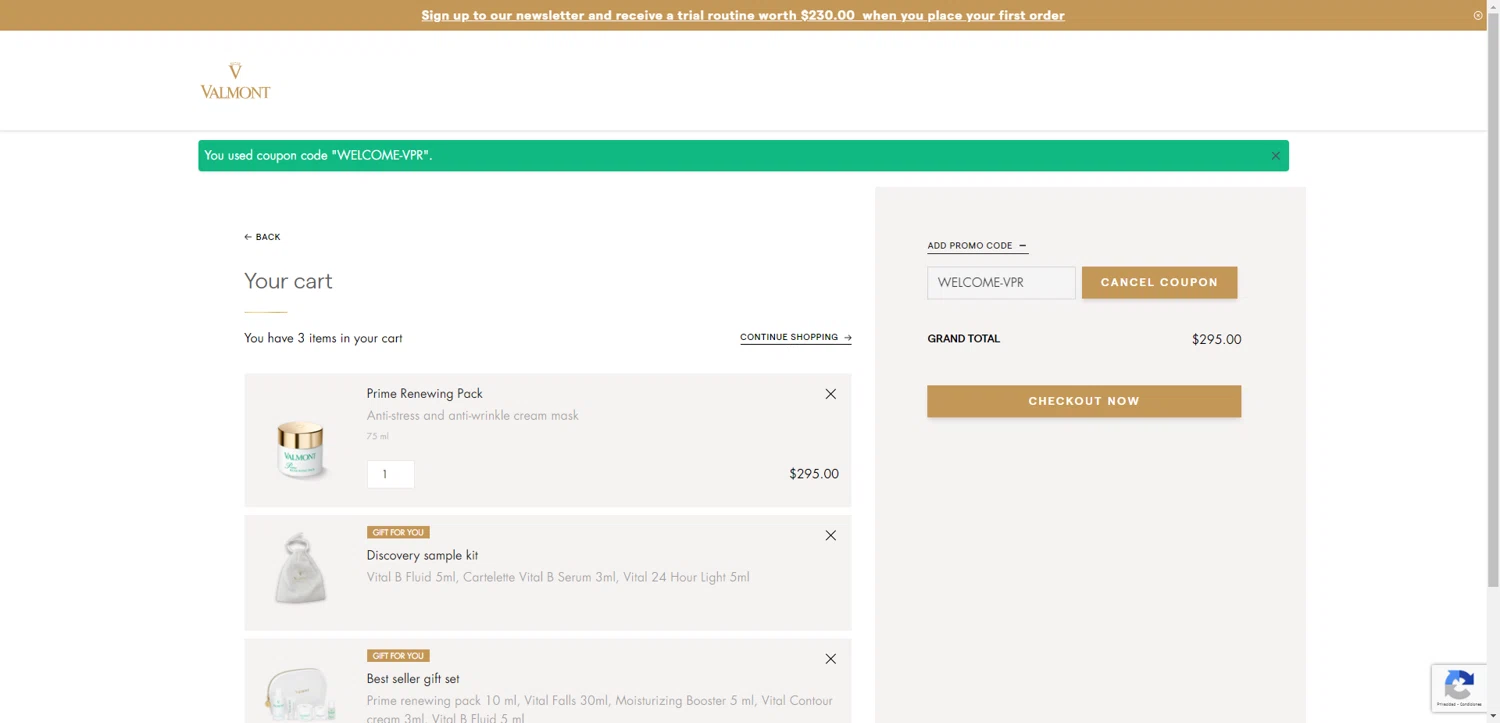Click the Gift For You badge on Best seller set
The width and height of the screenshot is (1500, 723).
pos(398,656)
